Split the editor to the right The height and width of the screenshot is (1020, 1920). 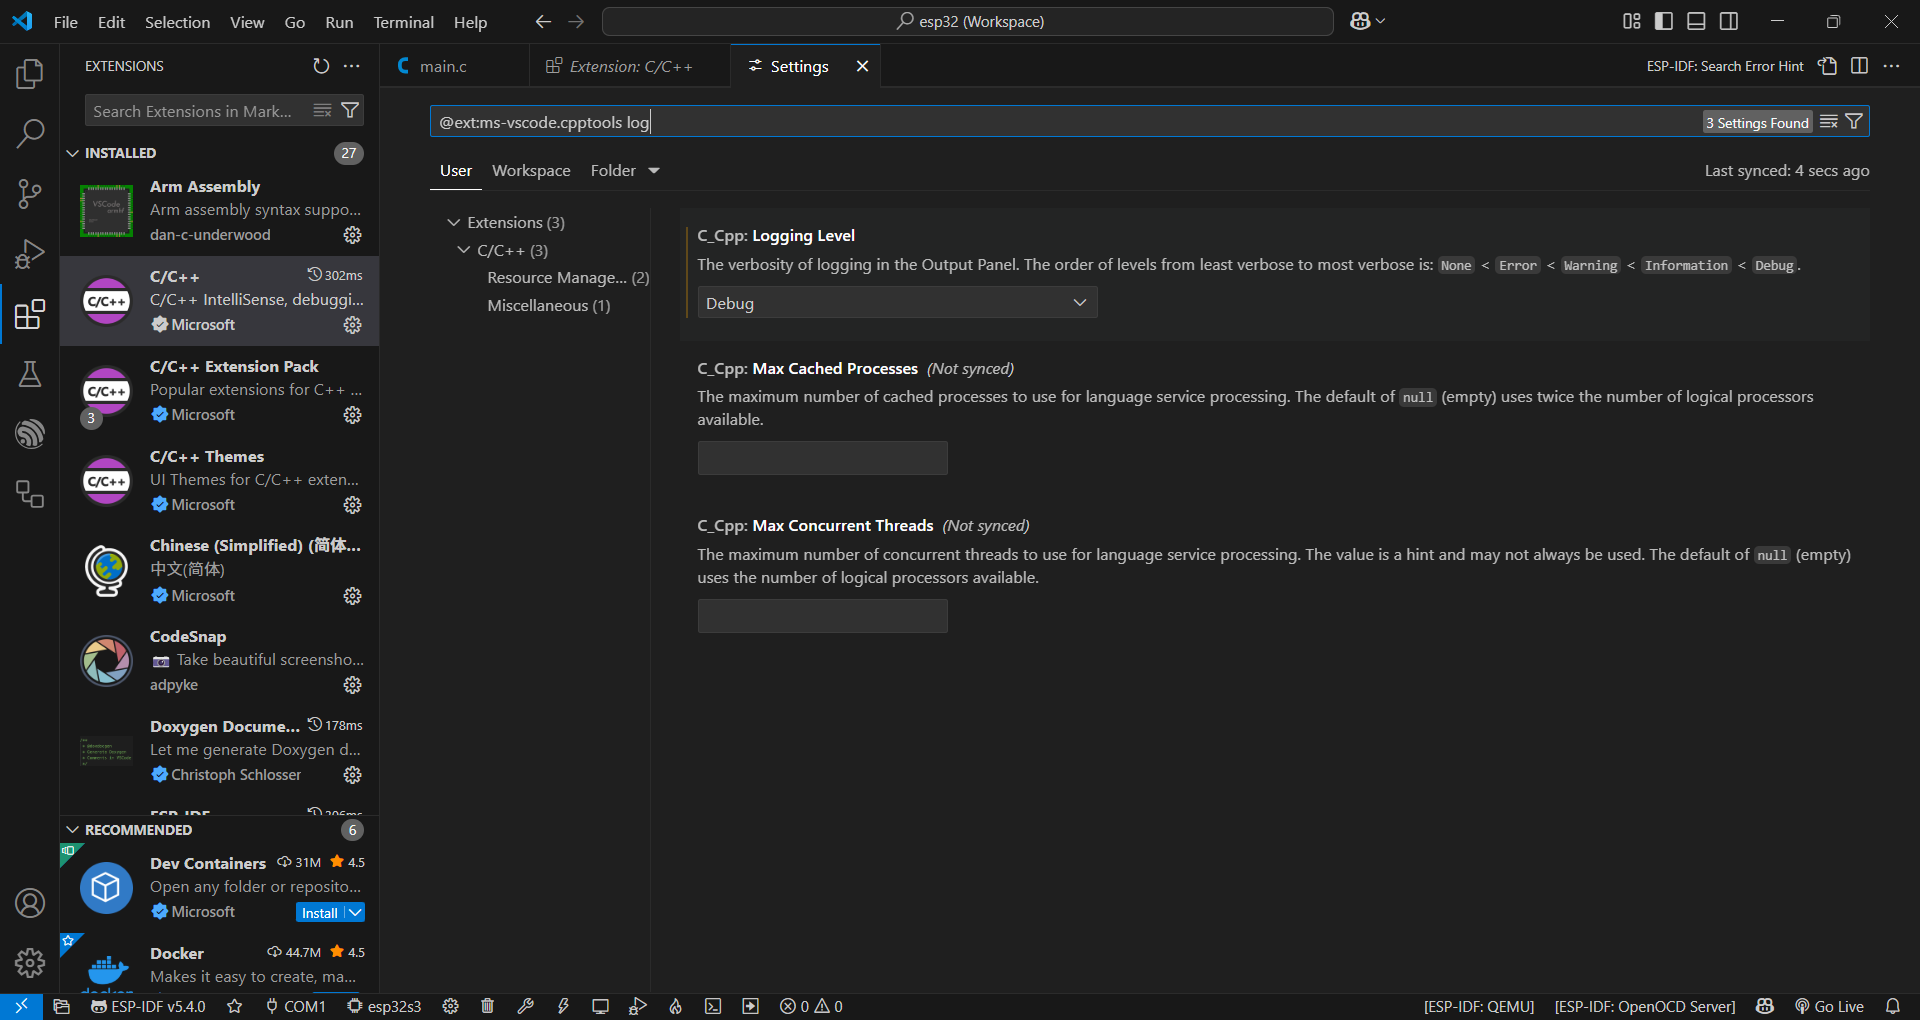[x=1859, y=66]
